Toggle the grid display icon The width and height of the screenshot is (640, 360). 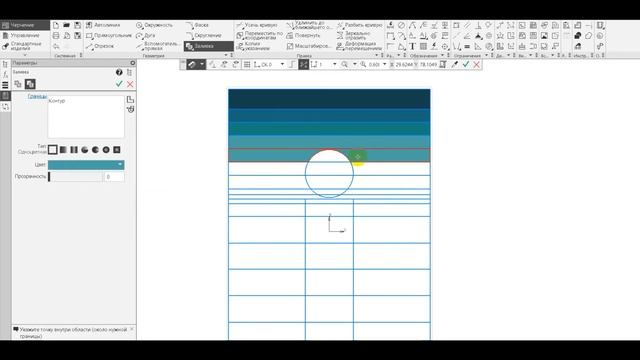247,64
